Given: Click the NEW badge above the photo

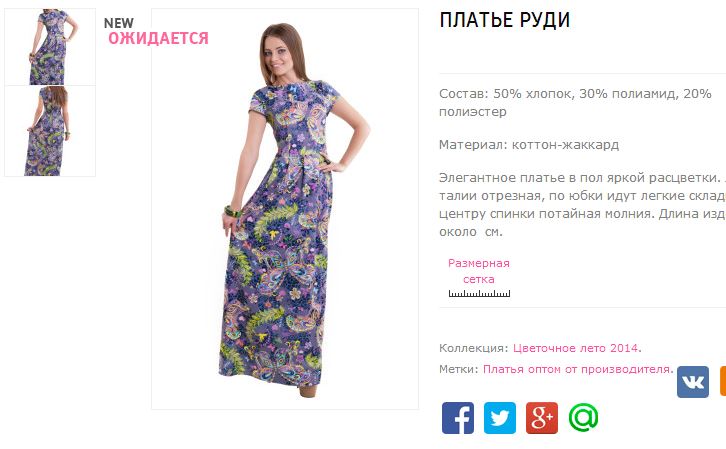Looking at the screenshot, I should pos(119,23).
